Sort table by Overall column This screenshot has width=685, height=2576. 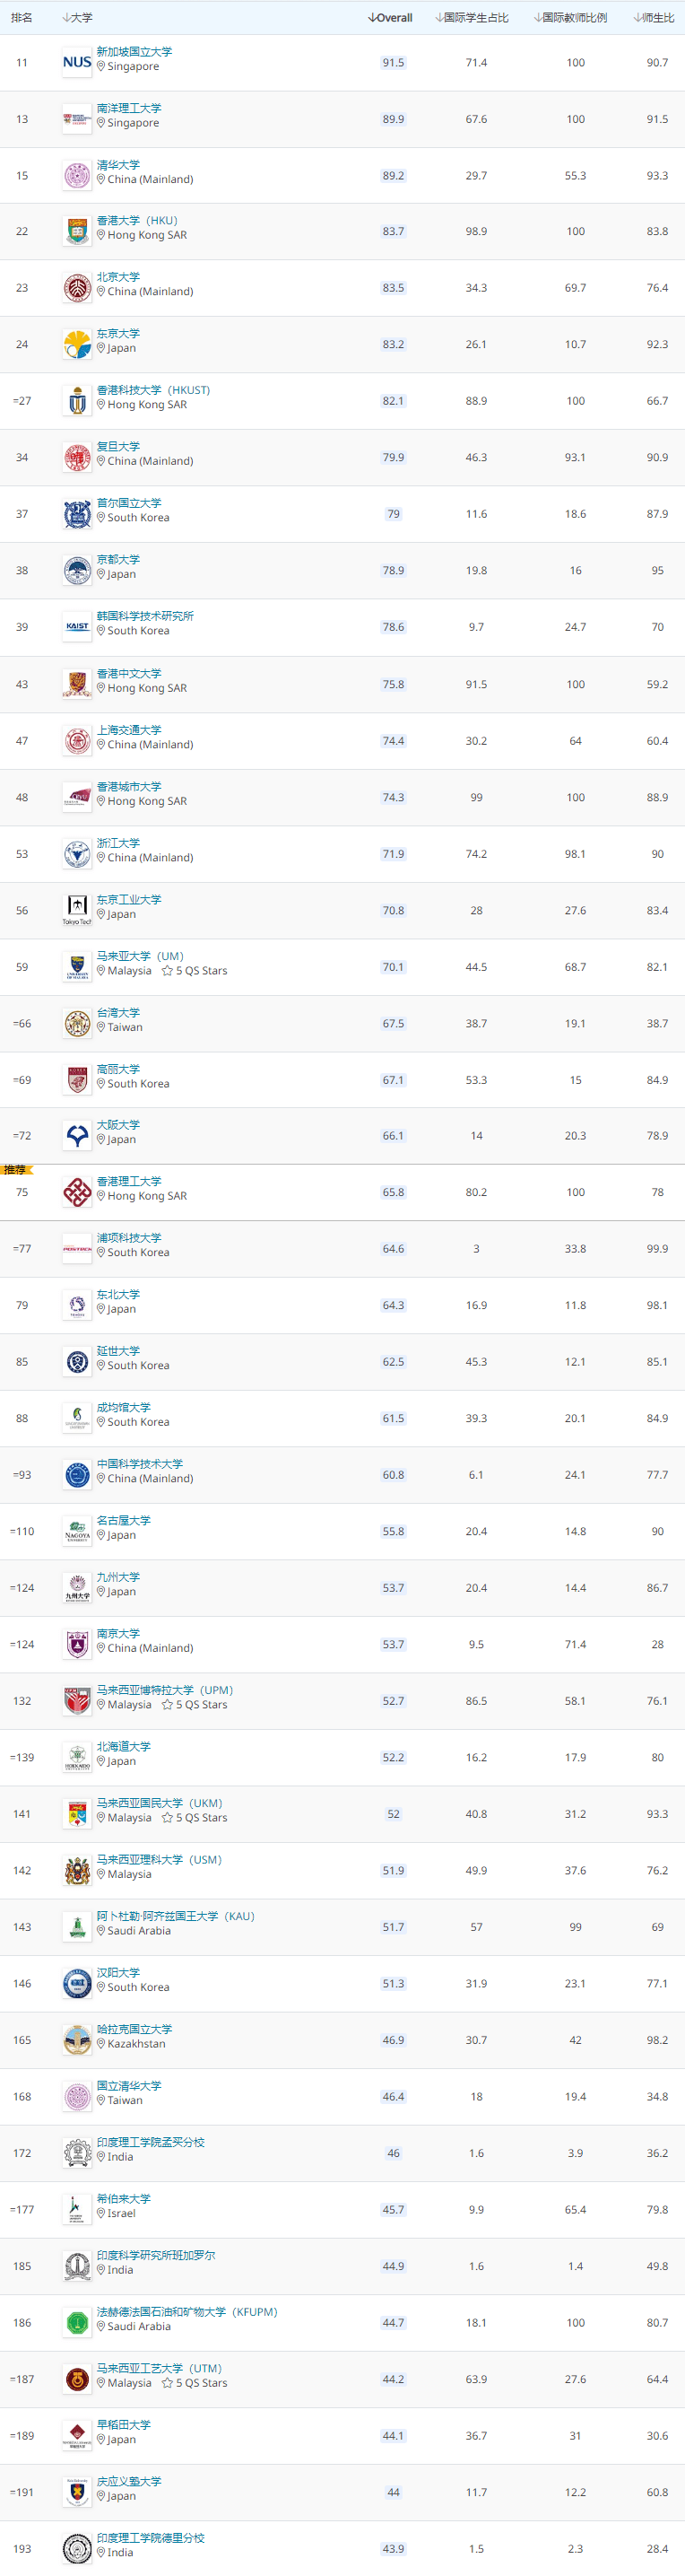click(x=390, y=18)
